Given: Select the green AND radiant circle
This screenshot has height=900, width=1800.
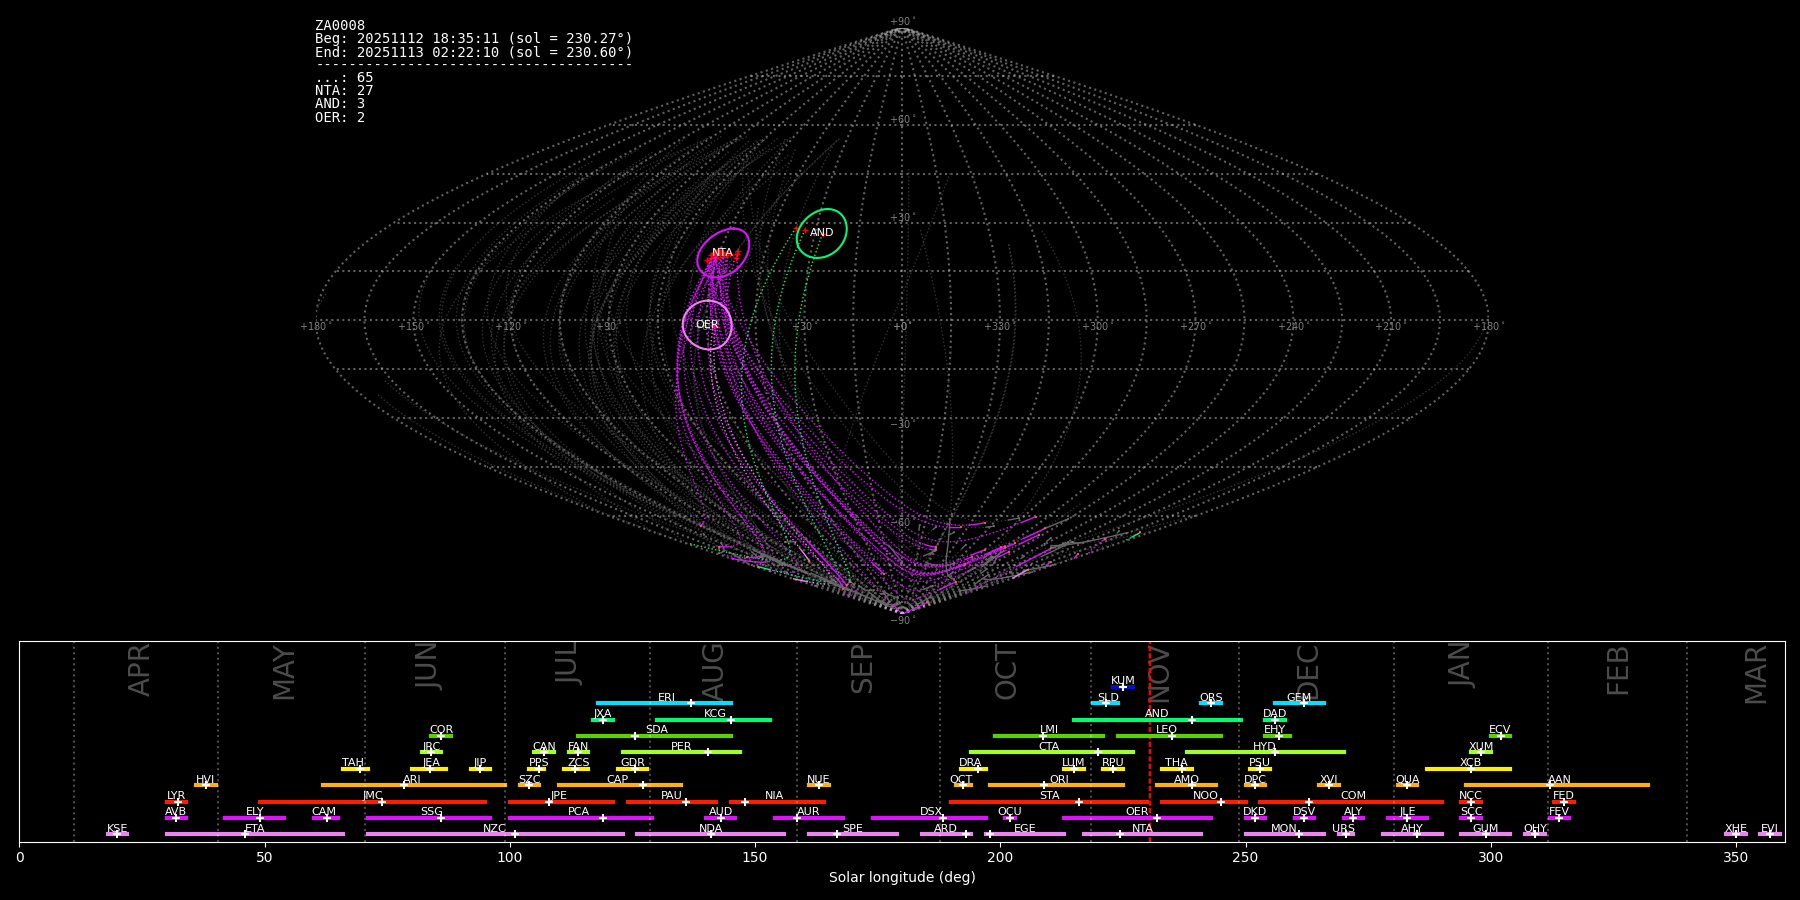Looking at the screenshot, I should point(822,233).
